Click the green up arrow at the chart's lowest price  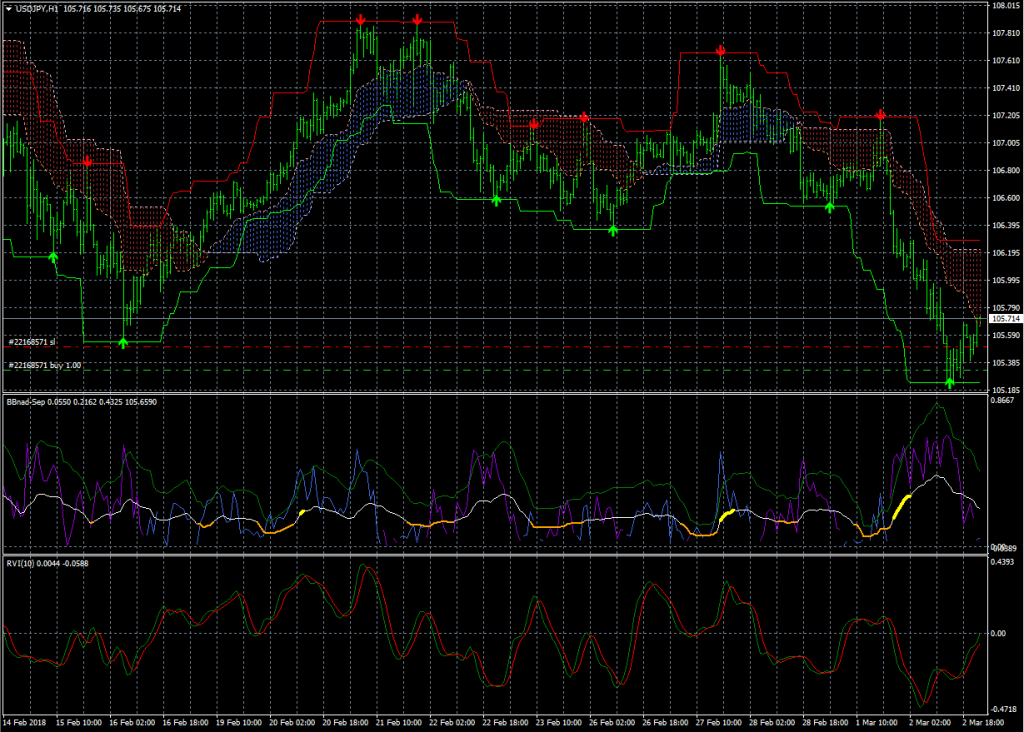(949, 383)
